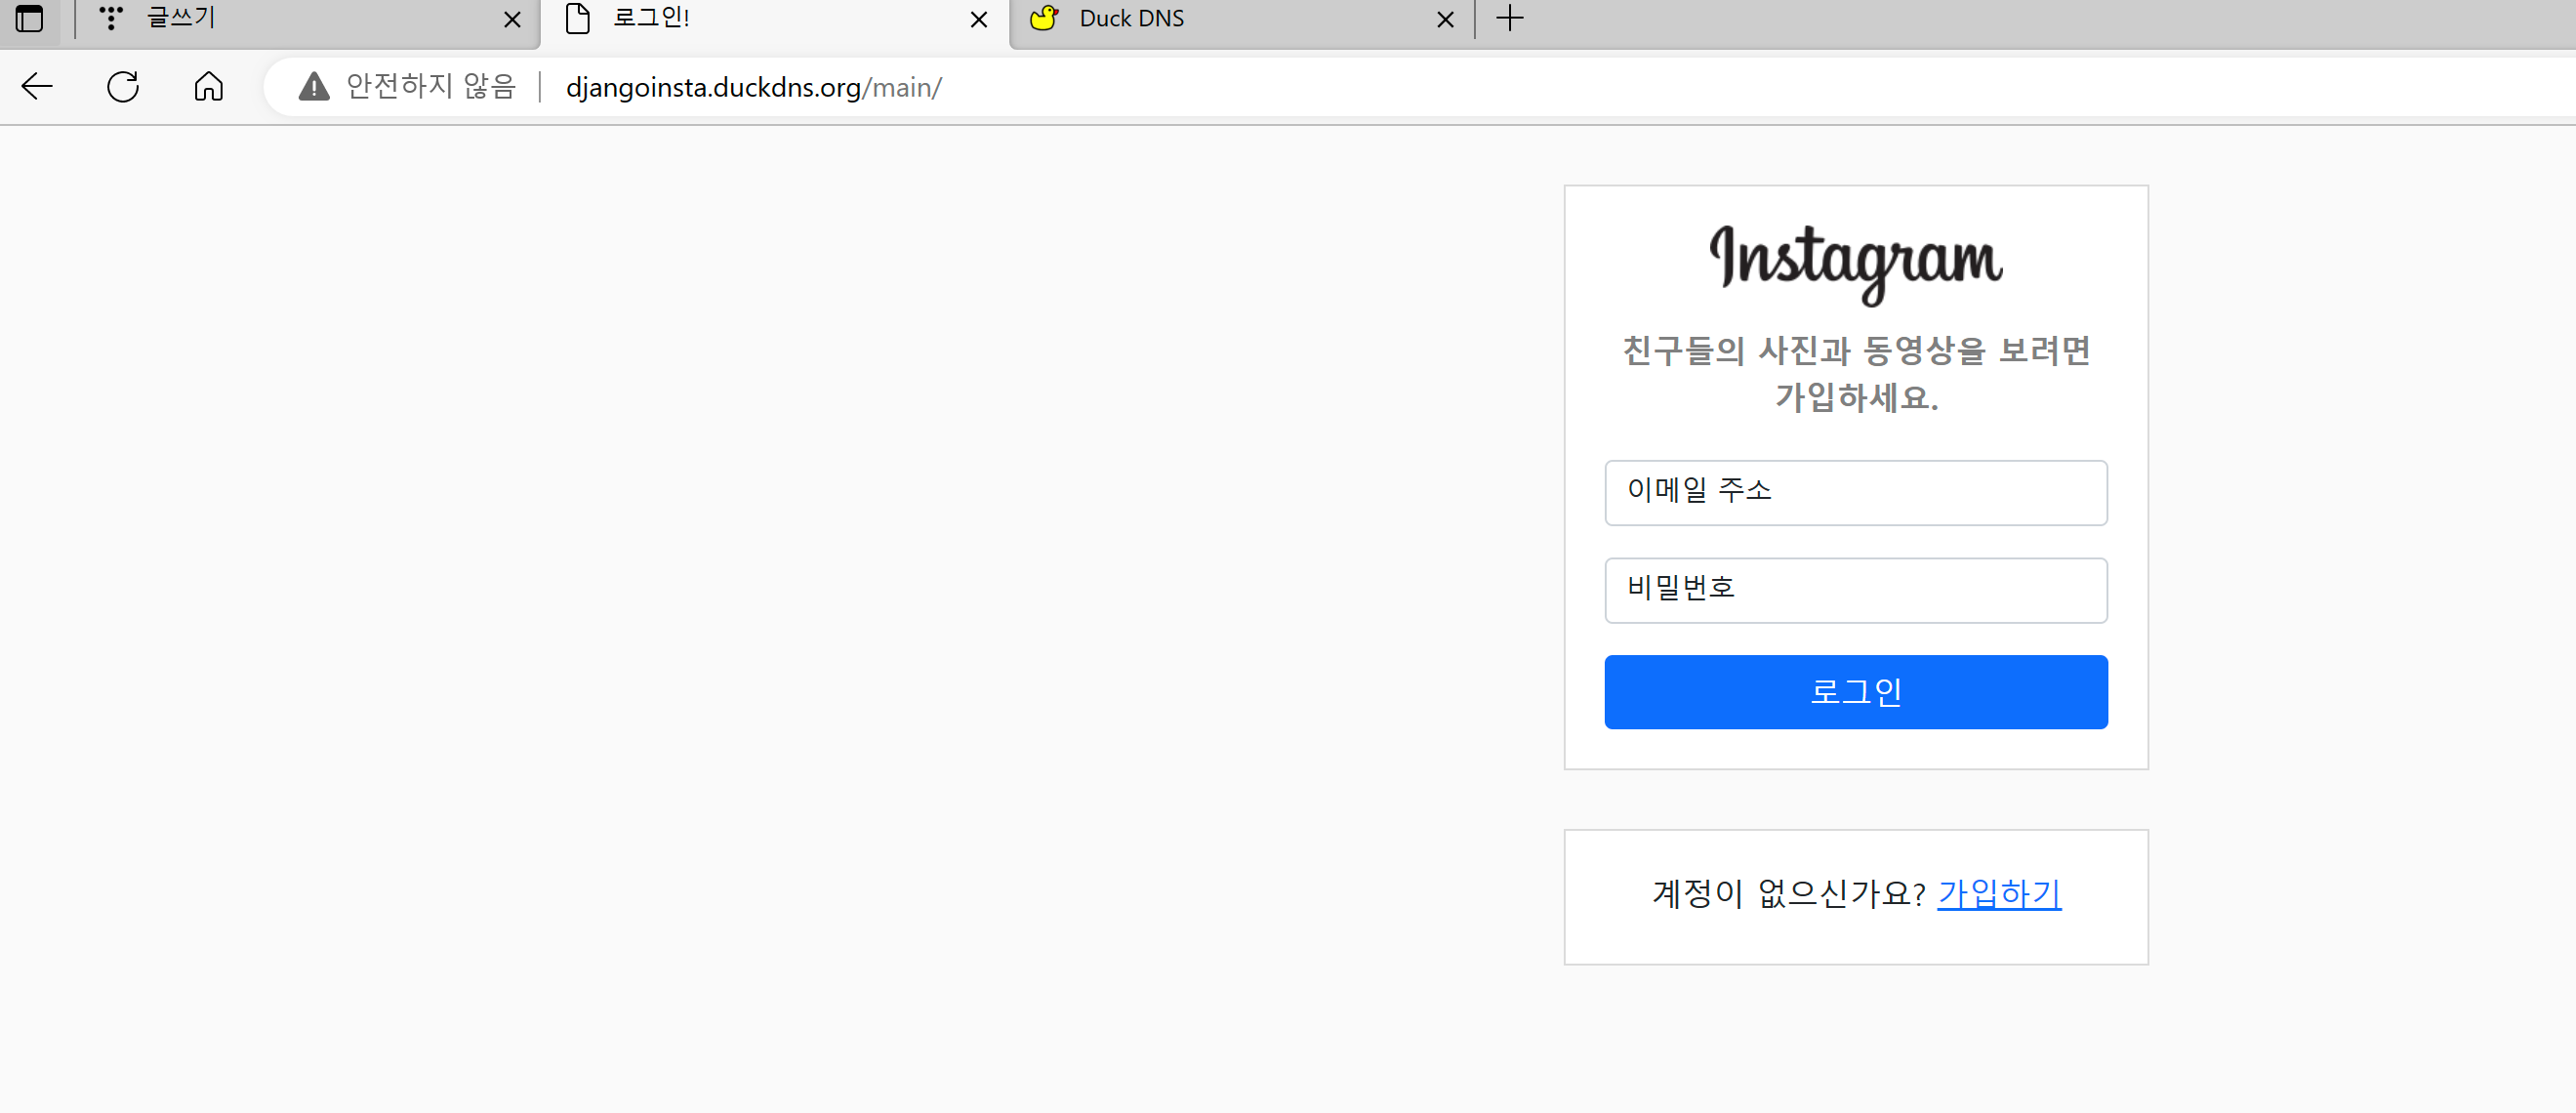
Task: Close the Duck DNS tab
Action: 1445,19
